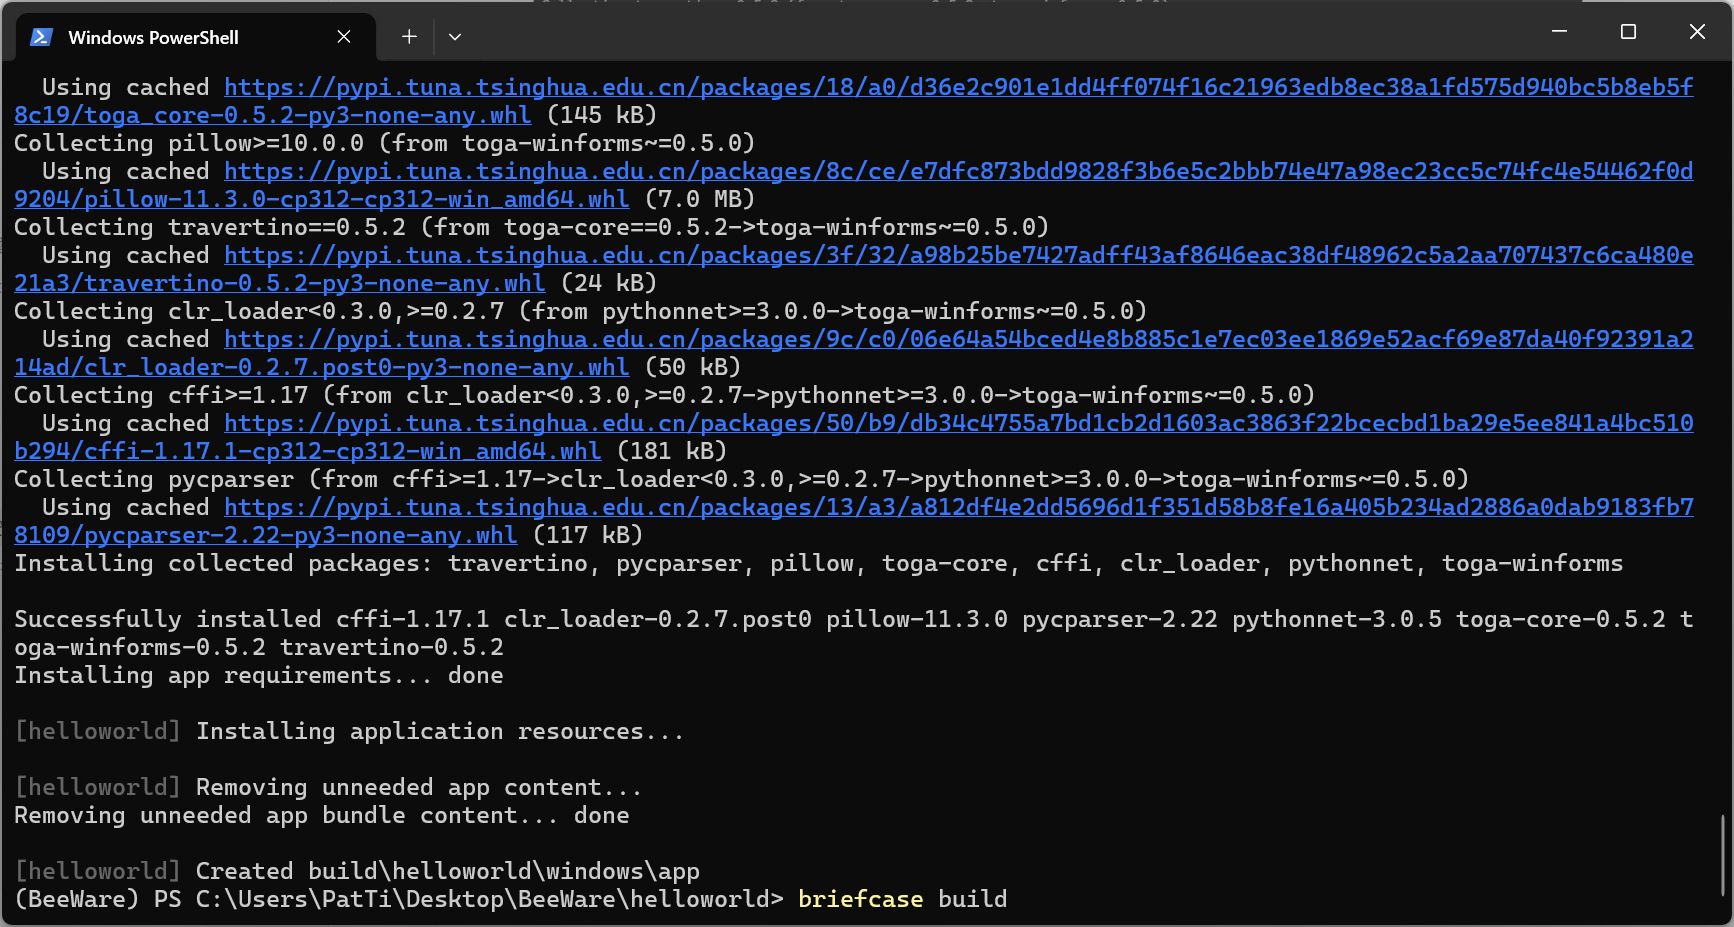Screen dimensions: 1734x927
Task: Open the pycparser-2.22 wheel link
Action: click(266, 536)
